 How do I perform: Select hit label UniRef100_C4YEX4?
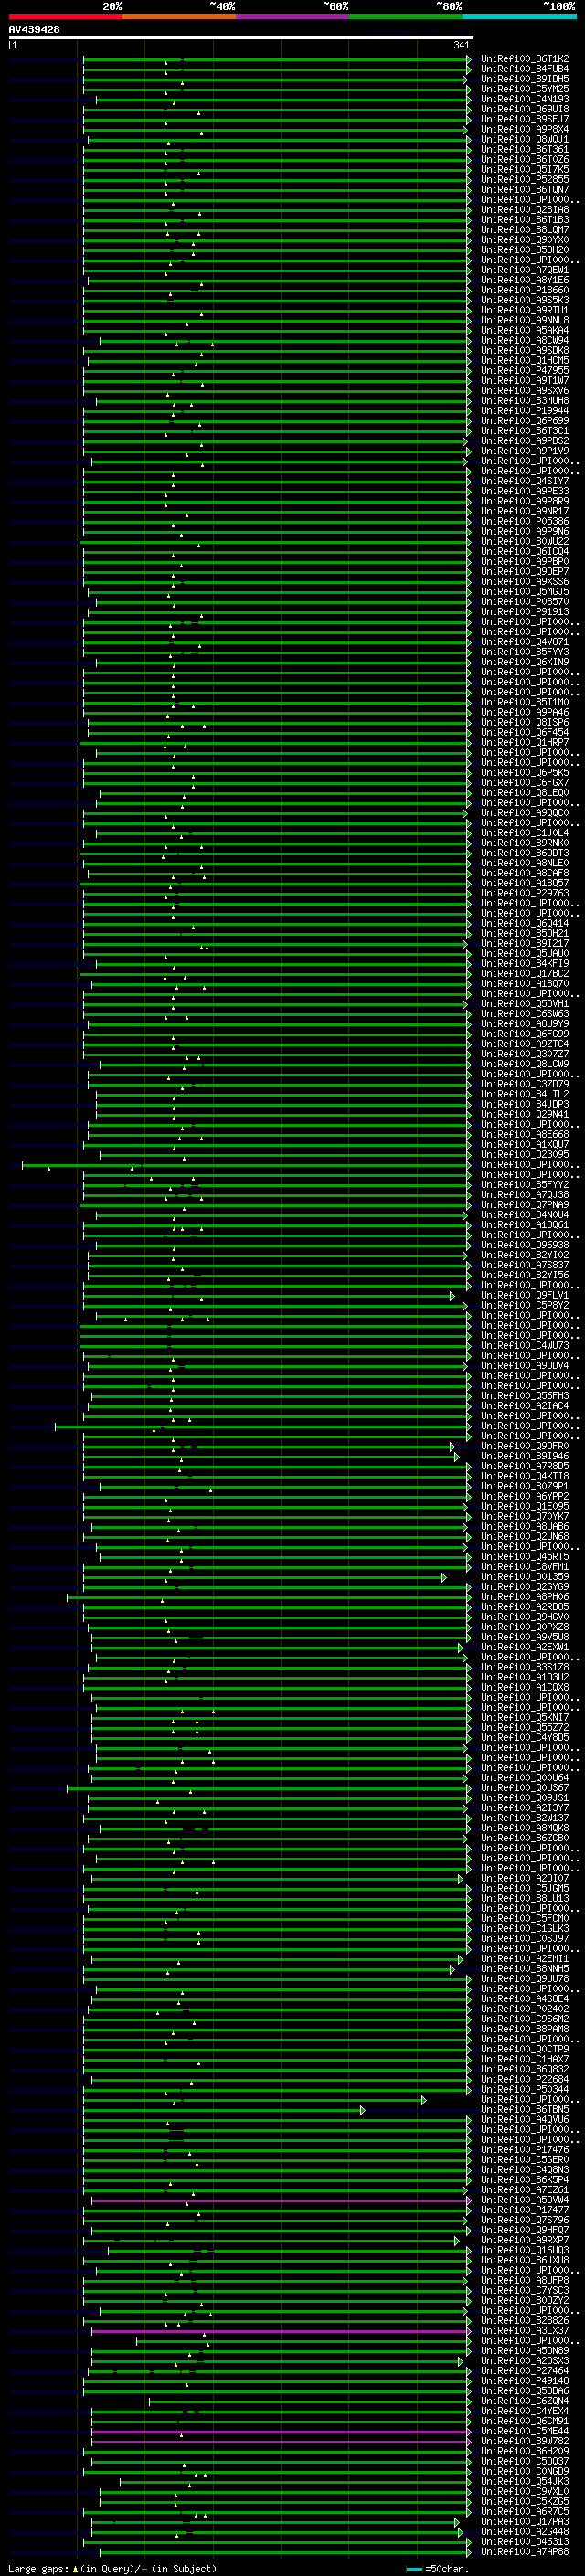[524, 2411]
